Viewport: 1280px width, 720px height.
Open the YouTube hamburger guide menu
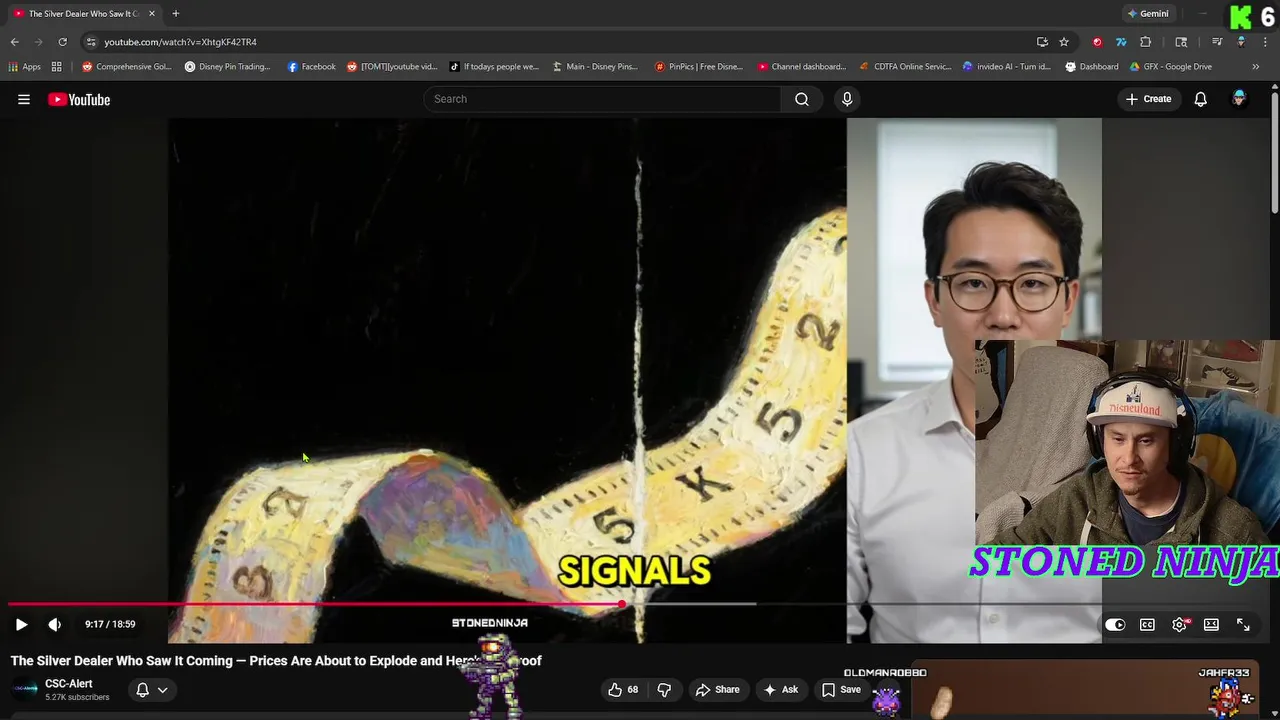coord(24,99)
